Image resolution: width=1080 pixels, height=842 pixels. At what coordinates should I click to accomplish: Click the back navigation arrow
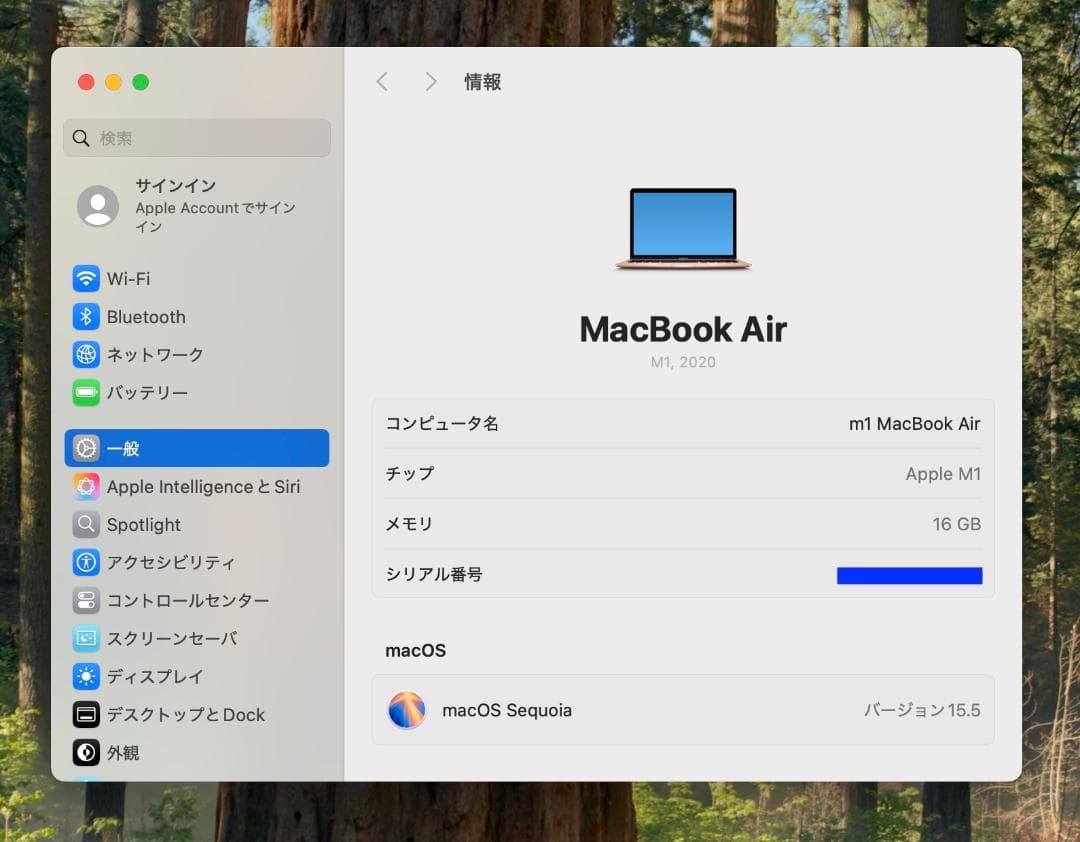382,81
